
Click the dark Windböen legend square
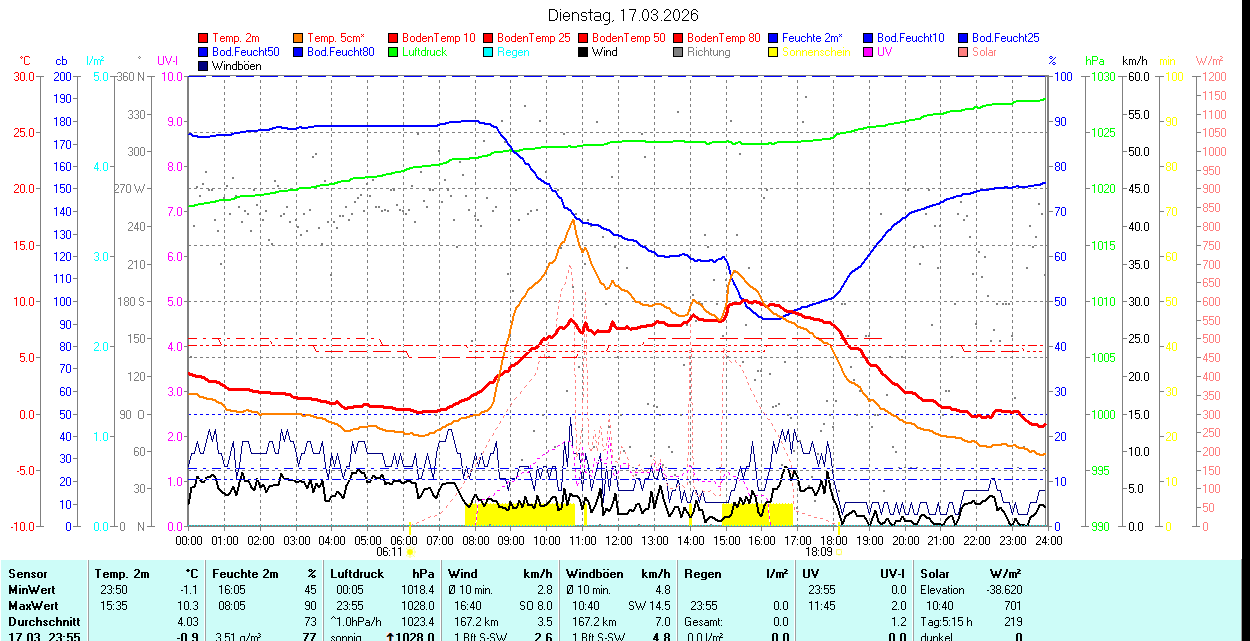204,66
